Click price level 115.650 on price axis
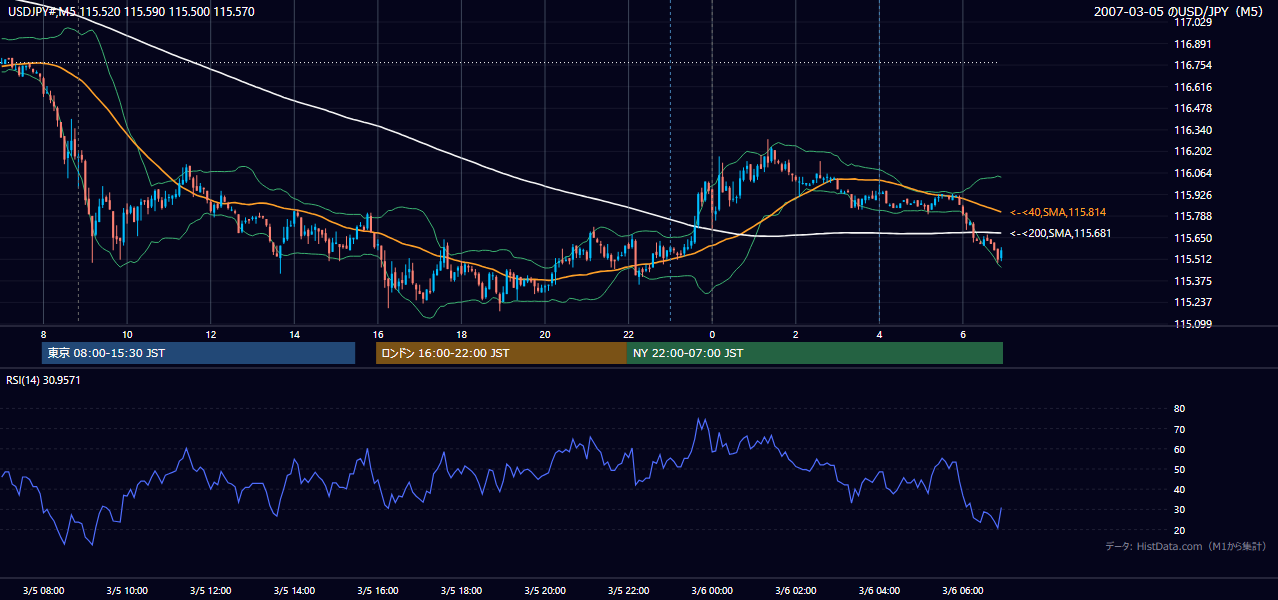 1192,238
